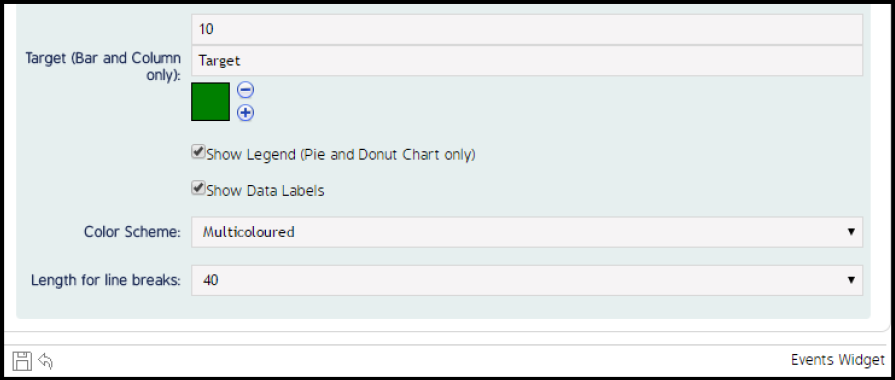Image resolution: width=895 pixels, height=380 pixels.
Task: Open the green target color swatch
Action: coord(211,102)
